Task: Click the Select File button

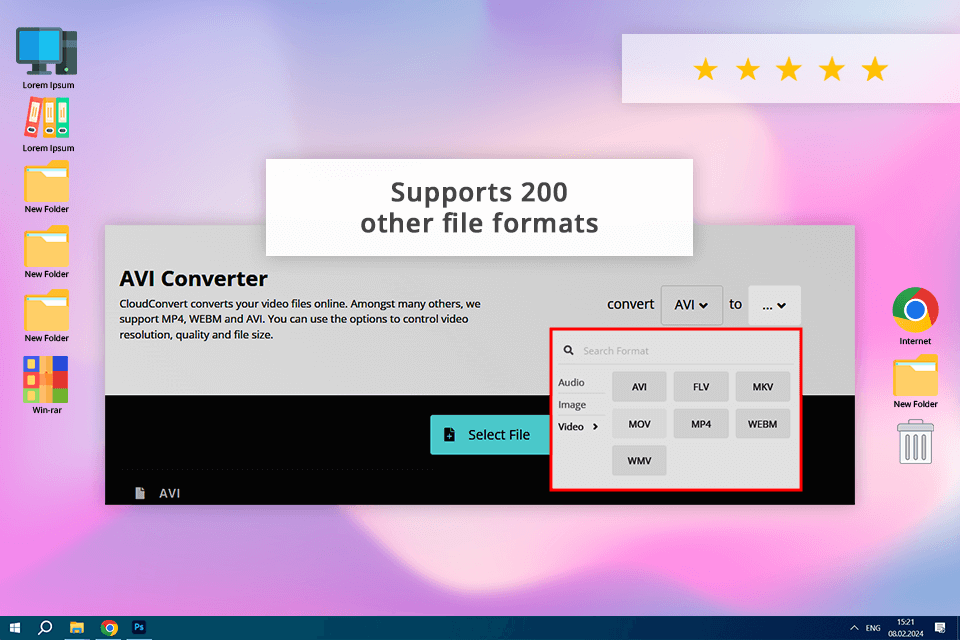Action: [490, 435]
